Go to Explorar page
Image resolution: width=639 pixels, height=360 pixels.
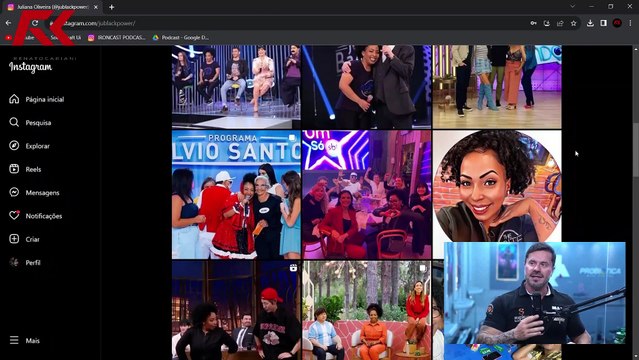29,146
